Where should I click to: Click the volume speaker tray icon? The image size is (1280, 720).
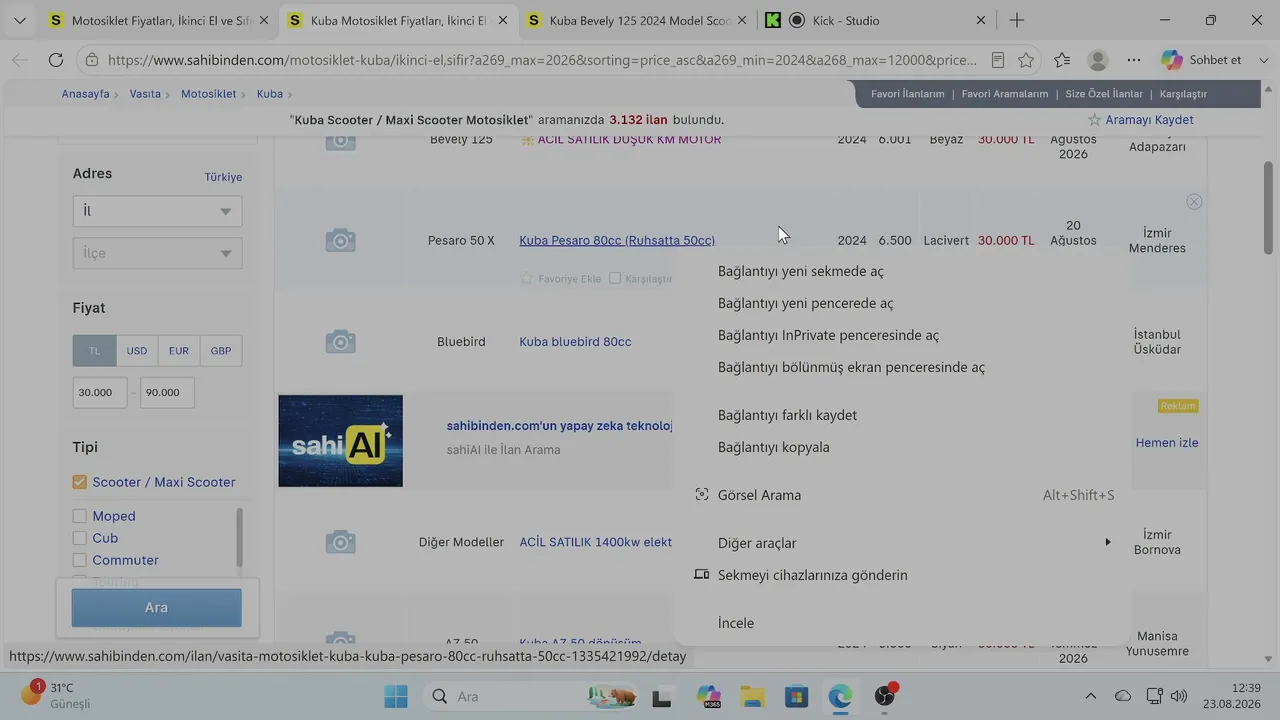1179,696
